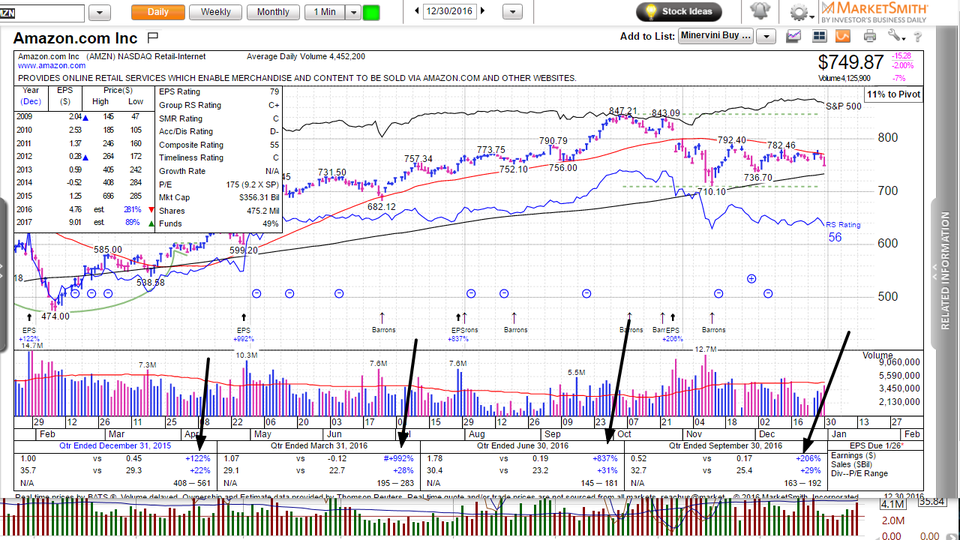Click the Stock Ideas lightbulb button

[x=679, y=12]
